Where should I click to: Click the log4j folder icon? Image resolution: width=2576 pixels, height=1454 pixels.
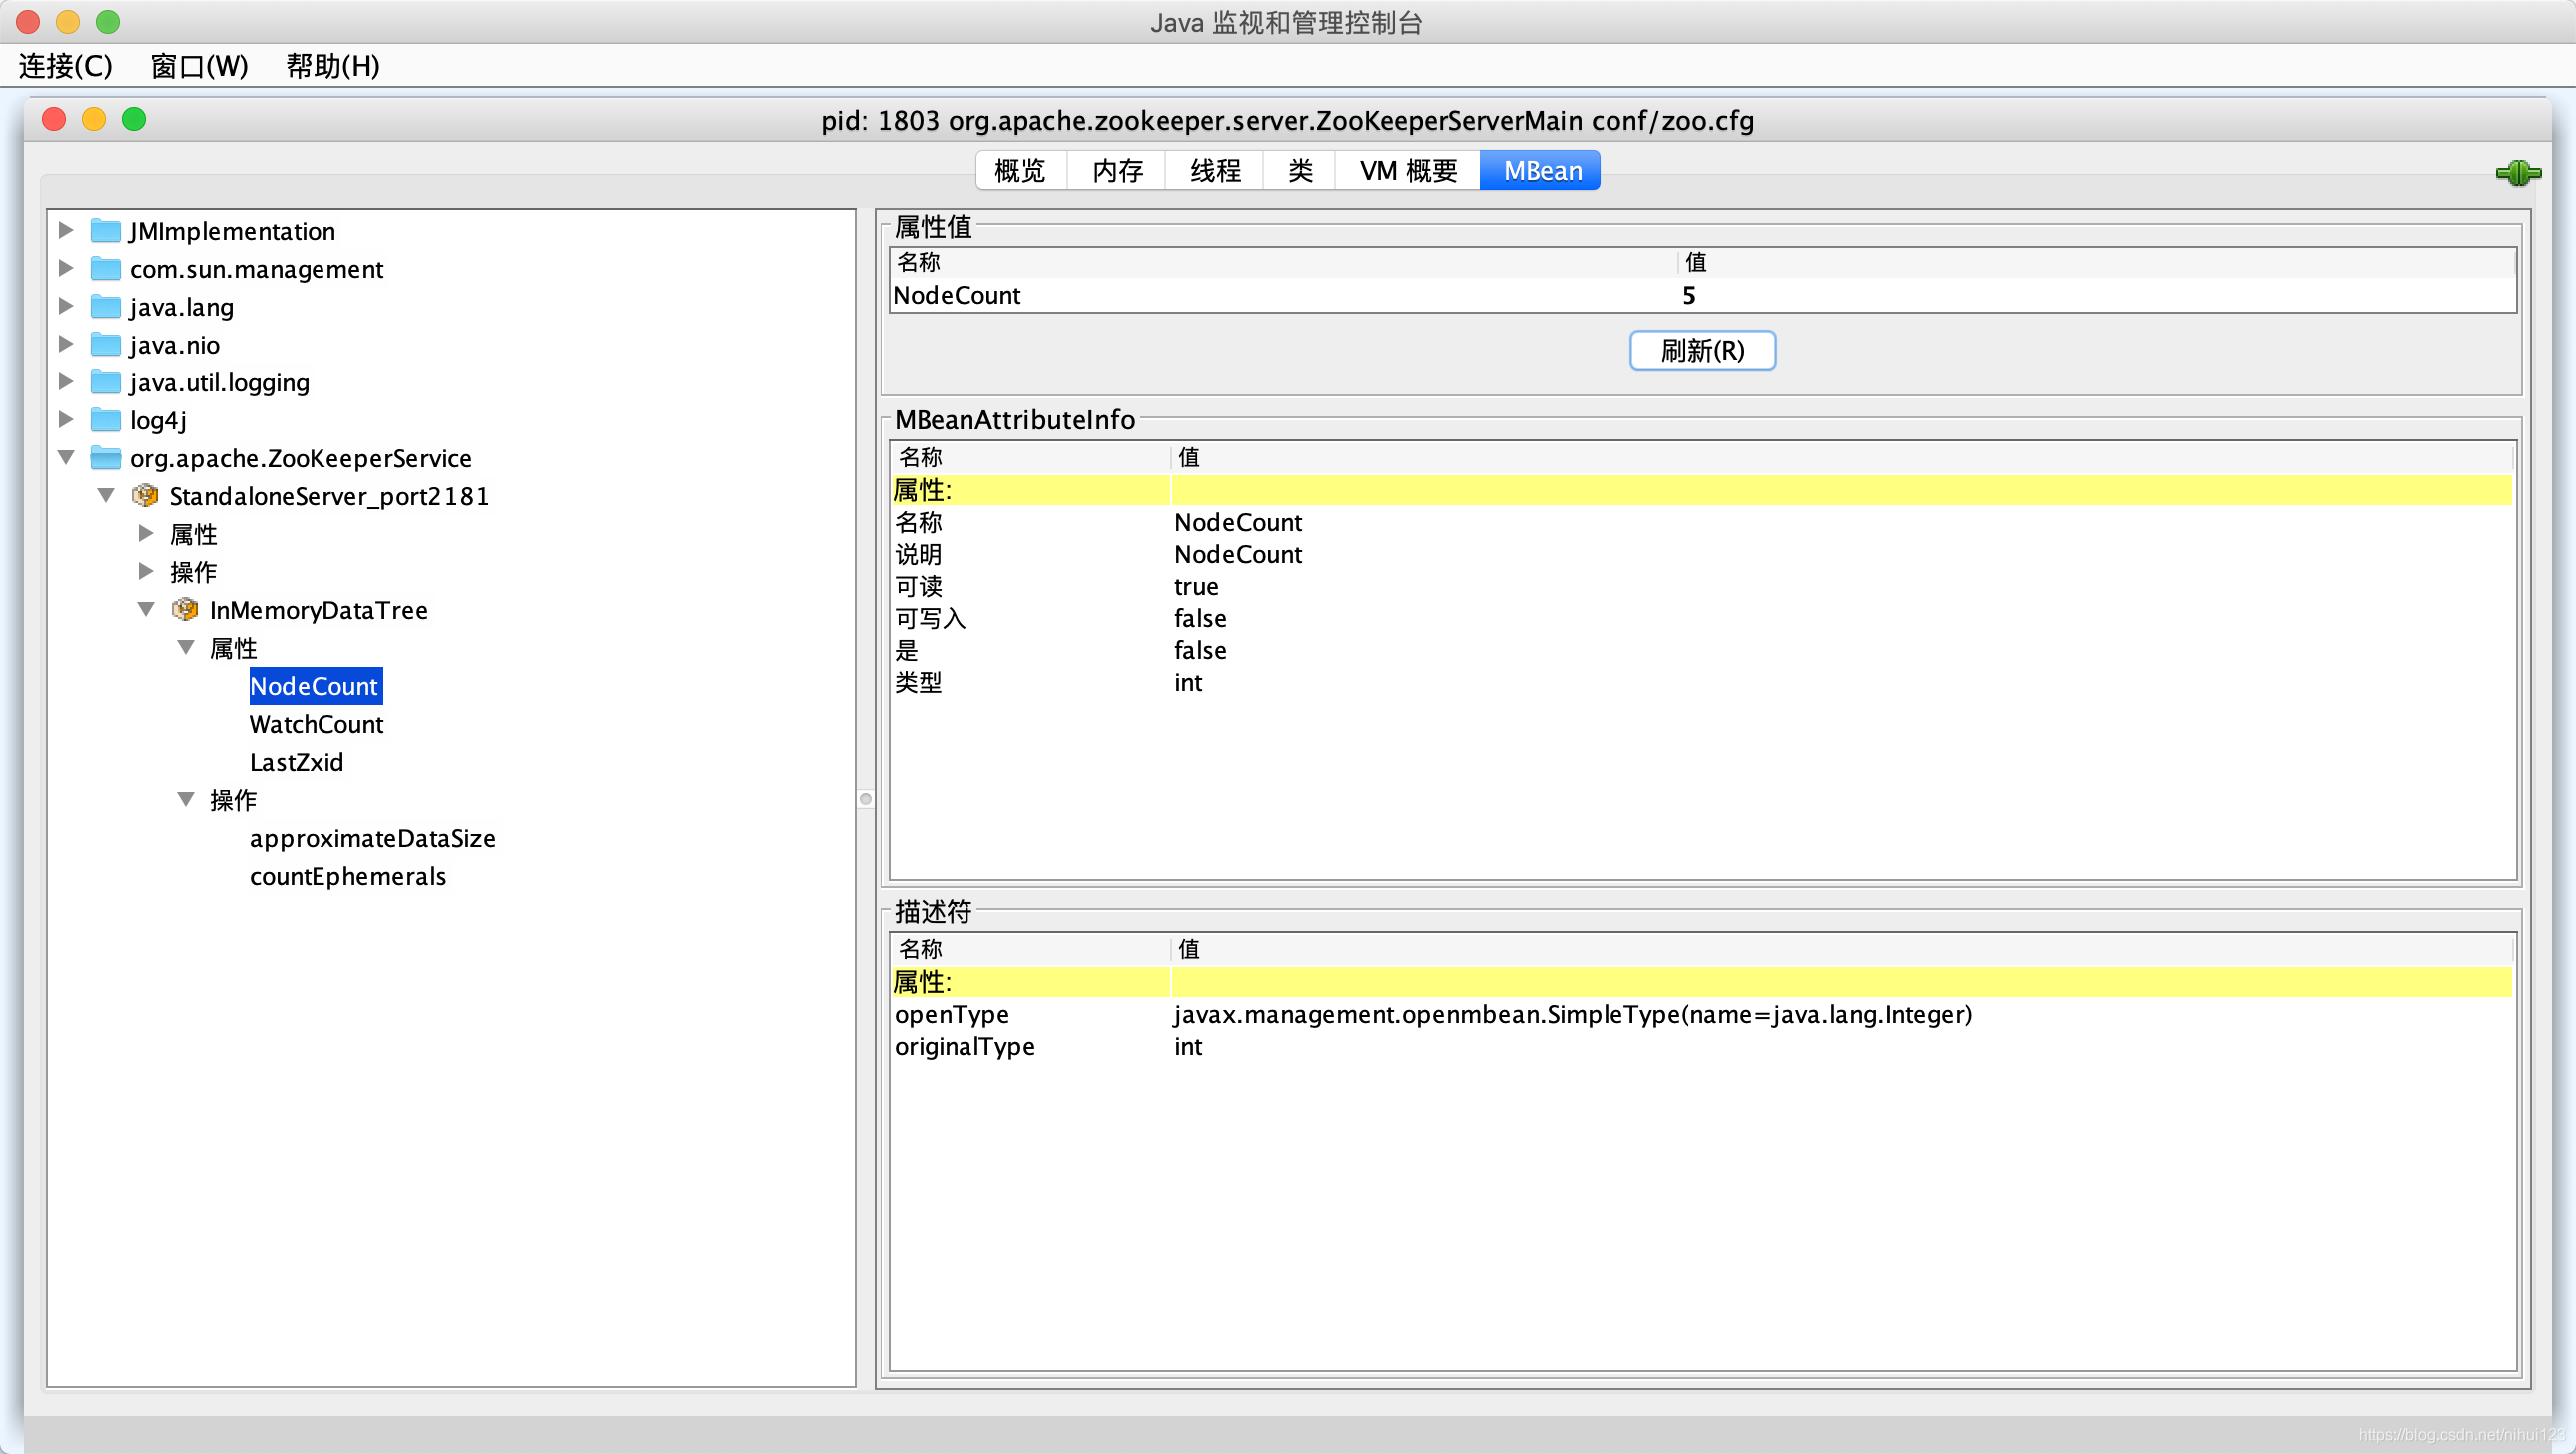coord(105,421)
